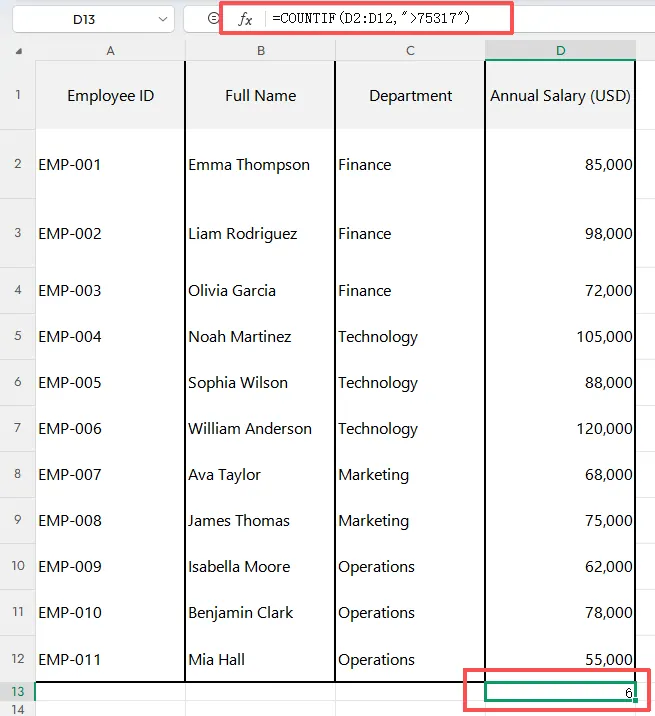Select row 7 header
Image resolution: width=655 pixels, height=716 pixels.
coord(17,428)
